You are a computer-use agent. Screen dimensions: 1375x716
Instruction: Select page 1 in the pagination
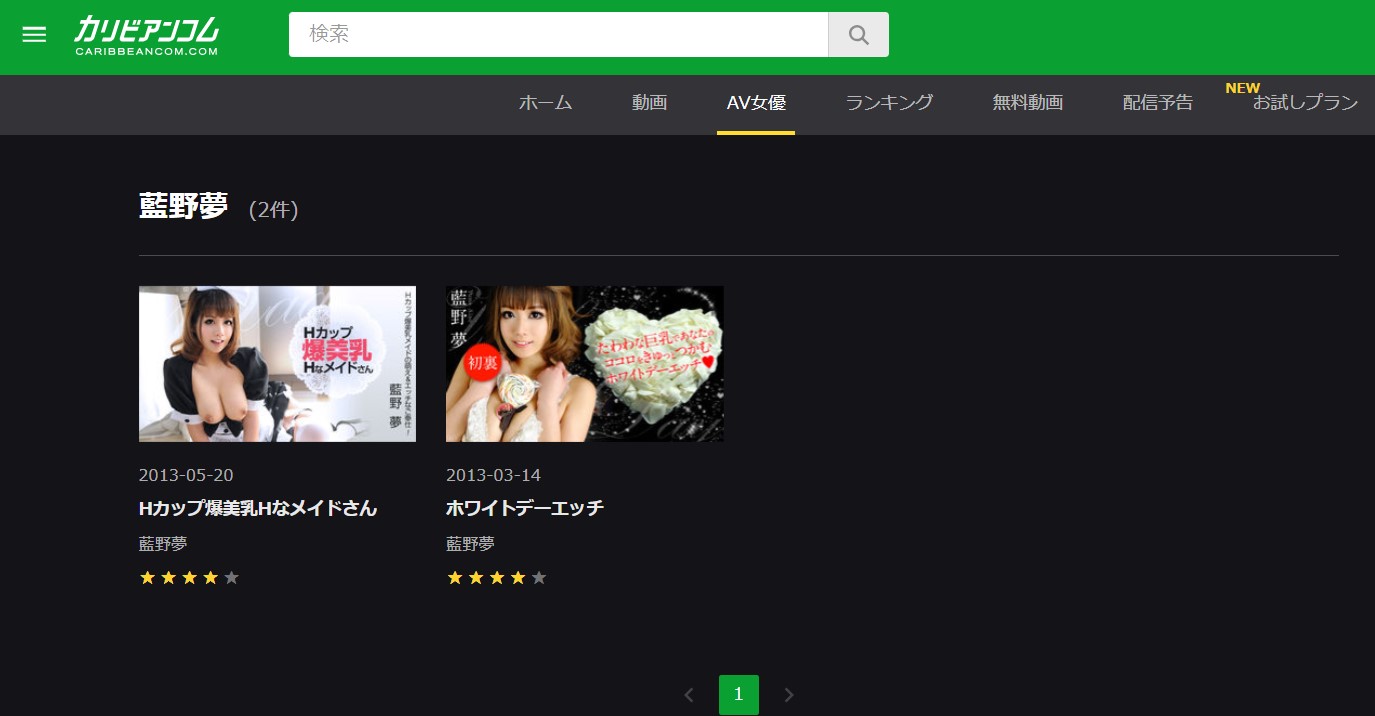coord(738,694)
